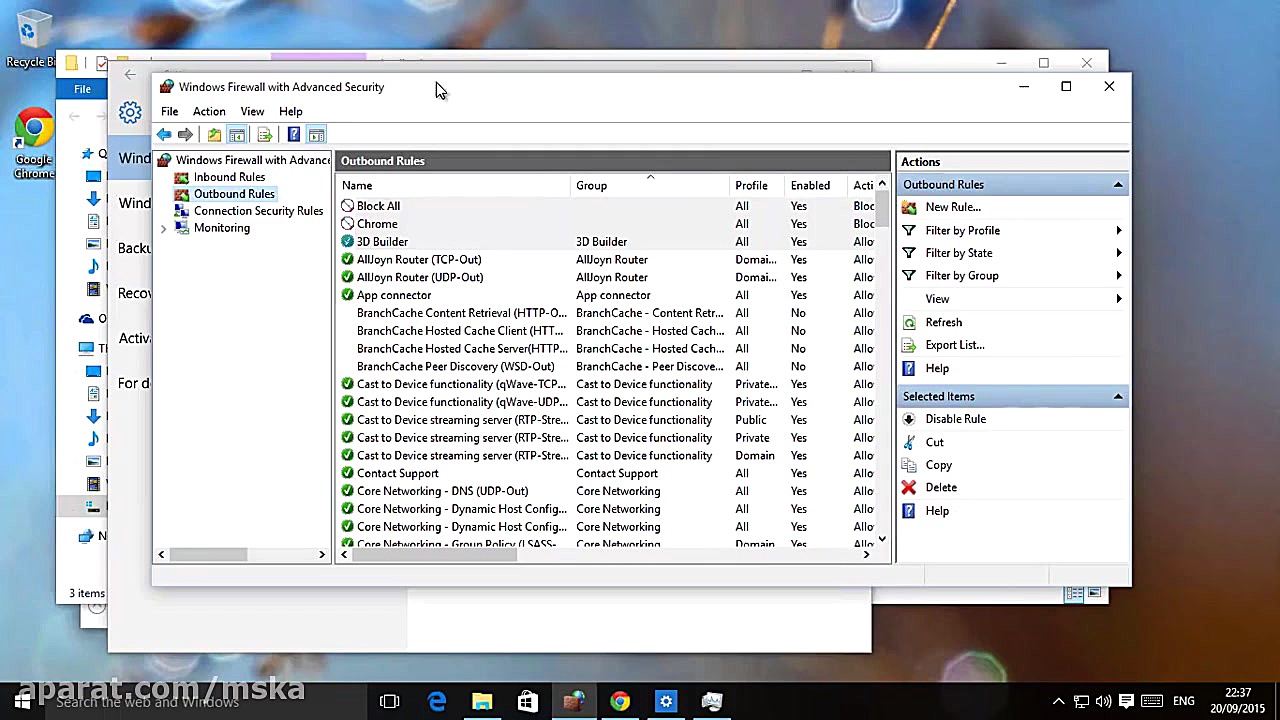Expand the Monitoring tree node arrow
Screen dimensions: 1280x720
[163, 229]
